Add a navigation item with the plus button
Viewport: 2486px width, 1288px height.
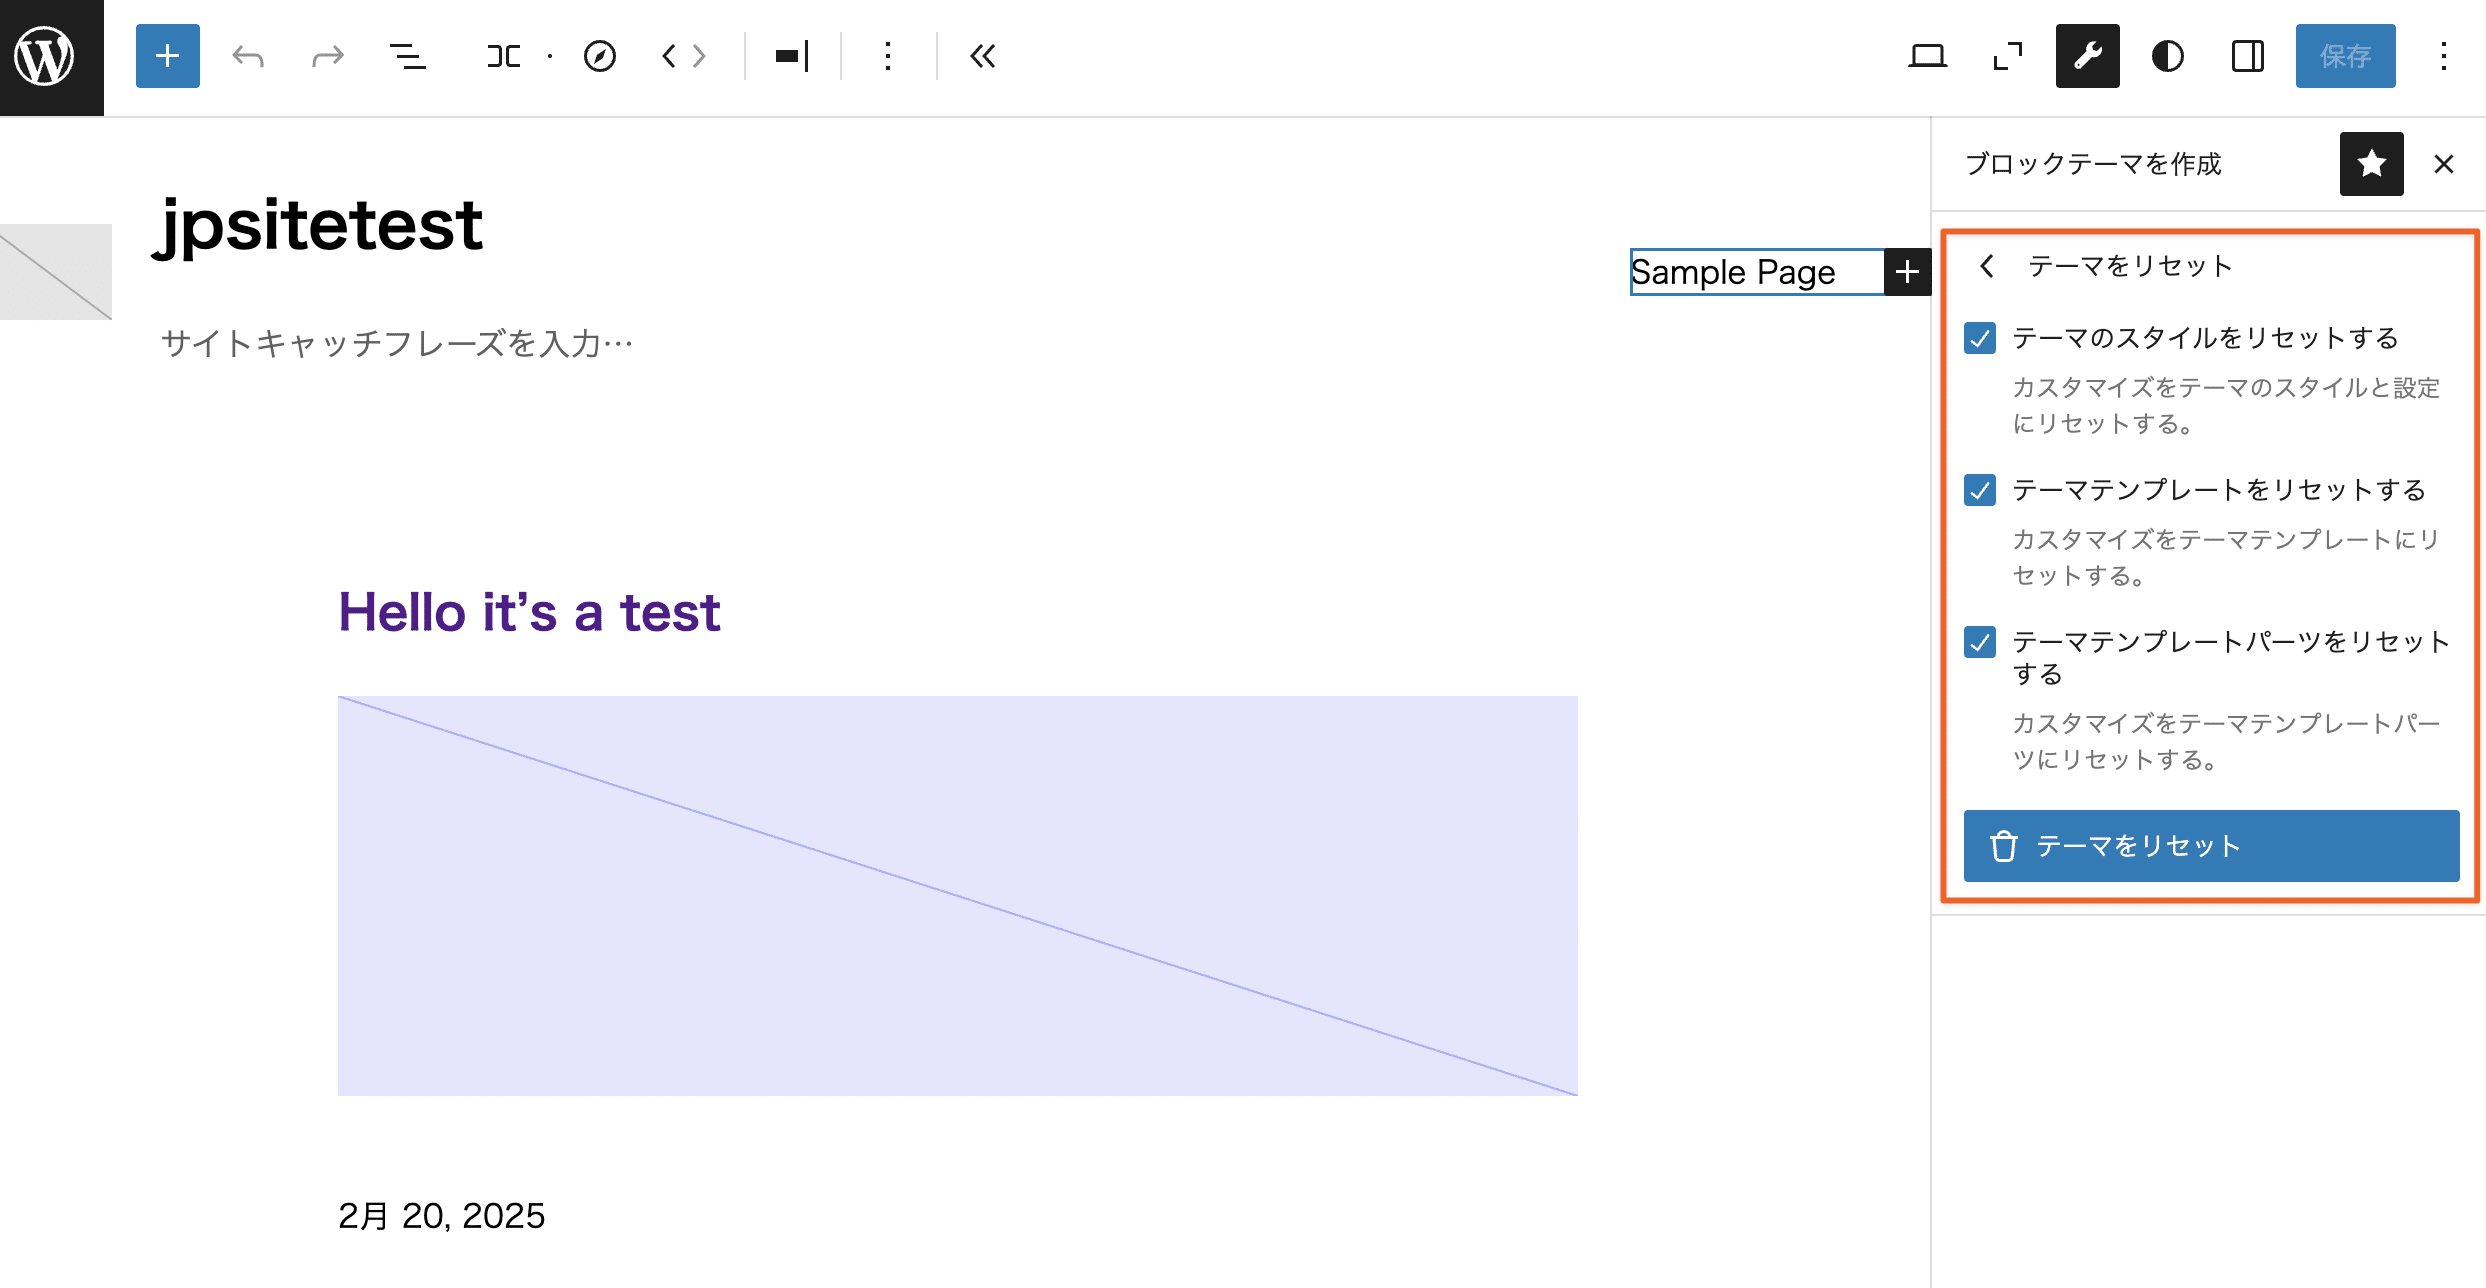coord(1907,272)
